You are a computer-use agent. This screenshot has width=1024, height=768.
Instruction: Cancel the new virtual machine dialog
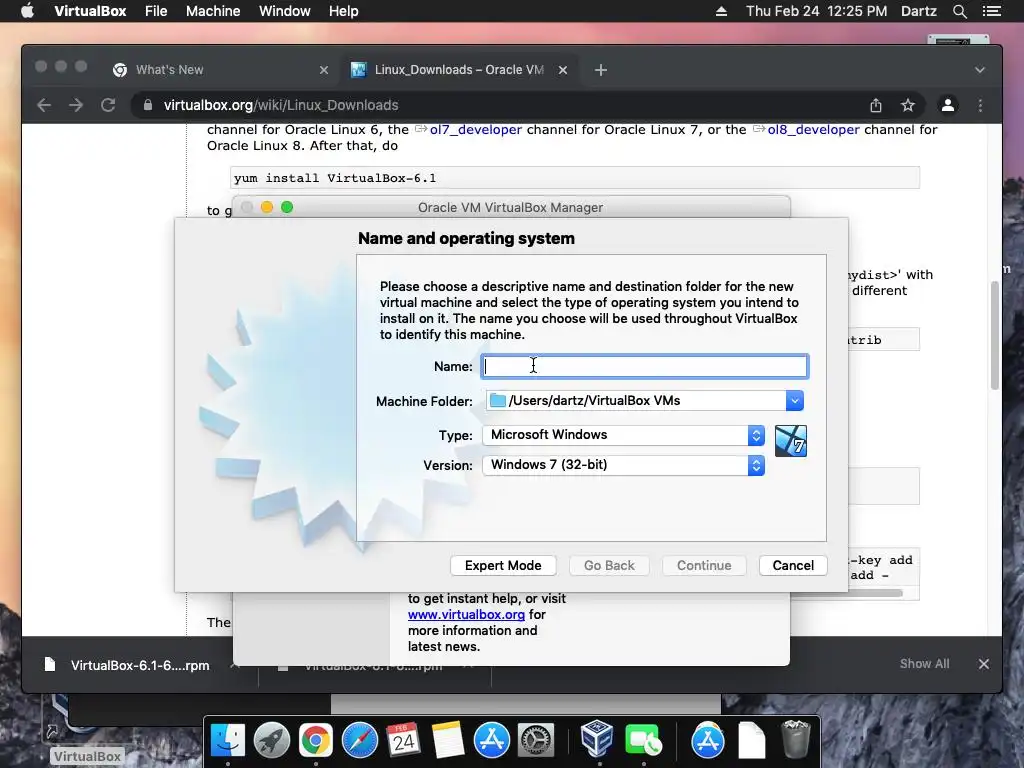pos(793,566)
